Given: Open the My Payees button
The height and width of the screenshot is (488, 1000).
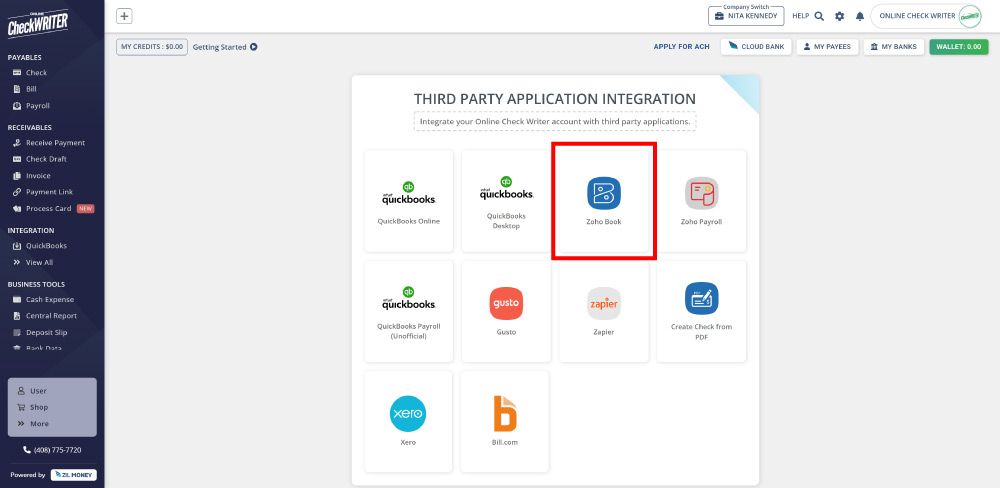Looking at the screenshot, I should click(827, 47).
